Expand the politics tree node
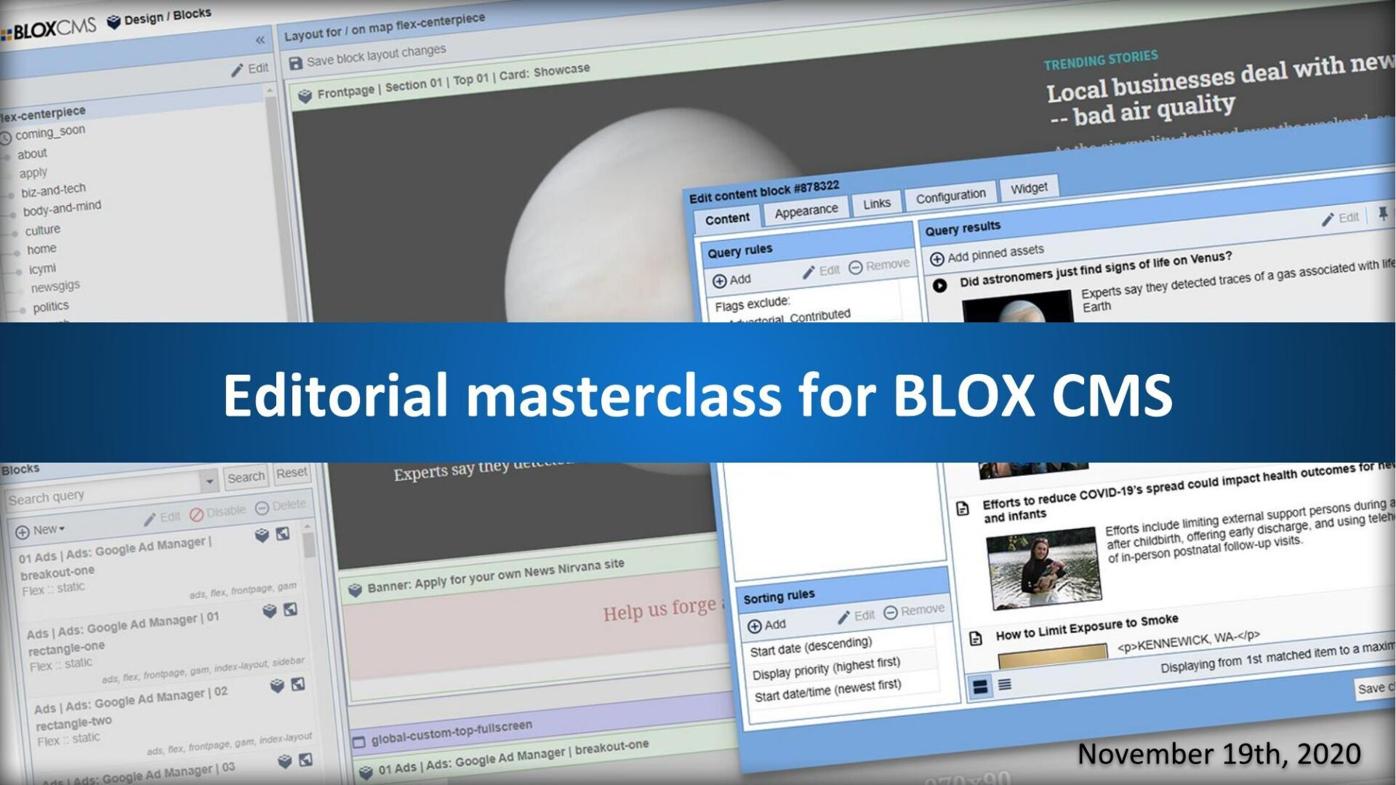This screenshot has width=1396, height=785. click(22, 310)
